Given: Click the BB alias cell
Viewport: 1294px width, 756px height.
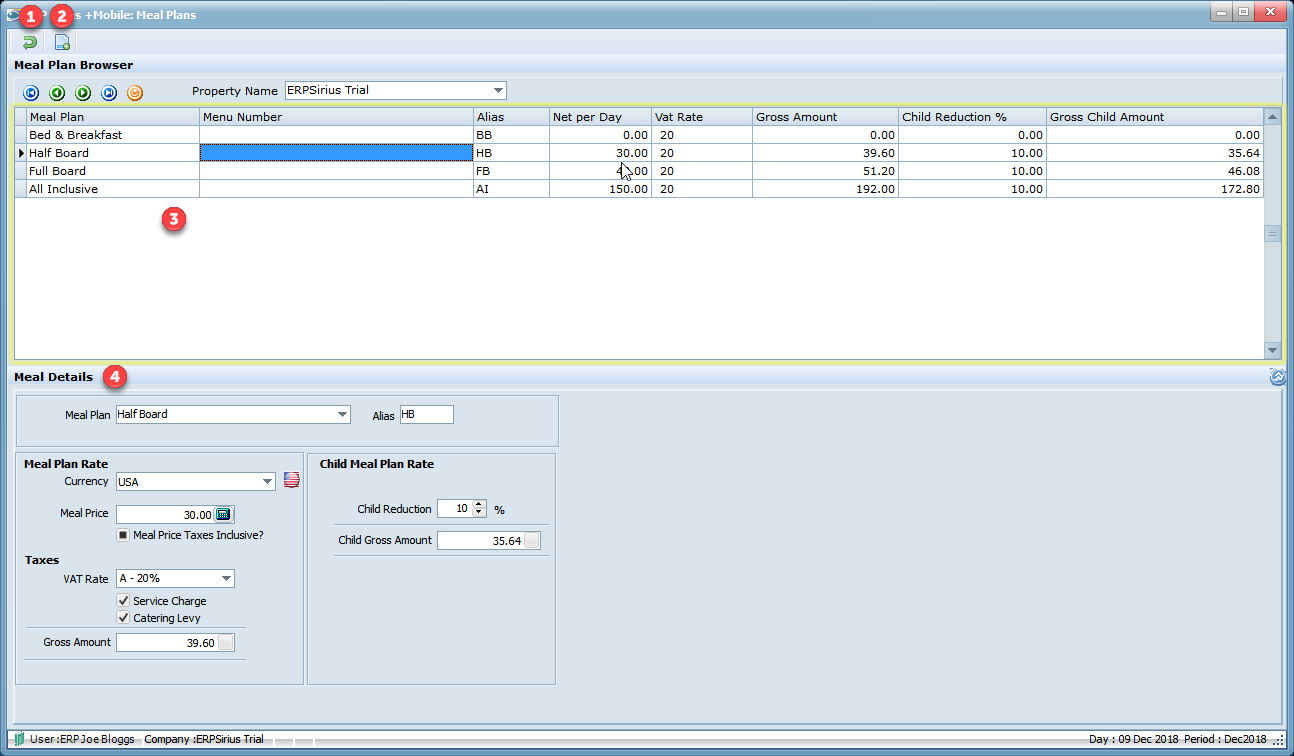Looking at the screenshot, I should point(511,135).
